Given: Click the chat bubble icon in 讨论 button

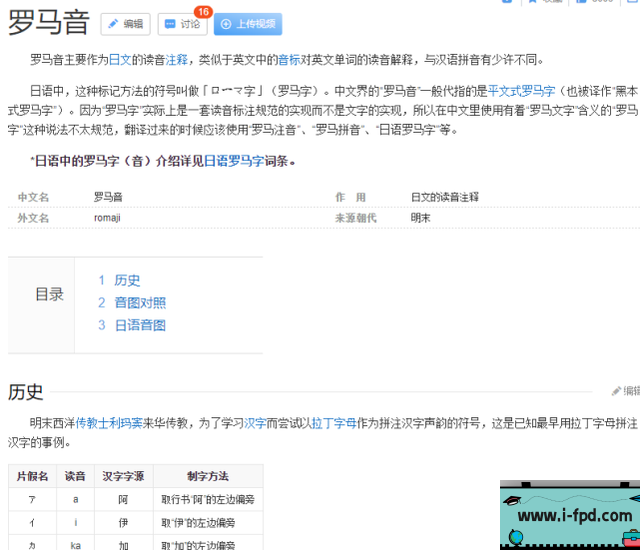Looking at the screenshot, I should 170,24.
